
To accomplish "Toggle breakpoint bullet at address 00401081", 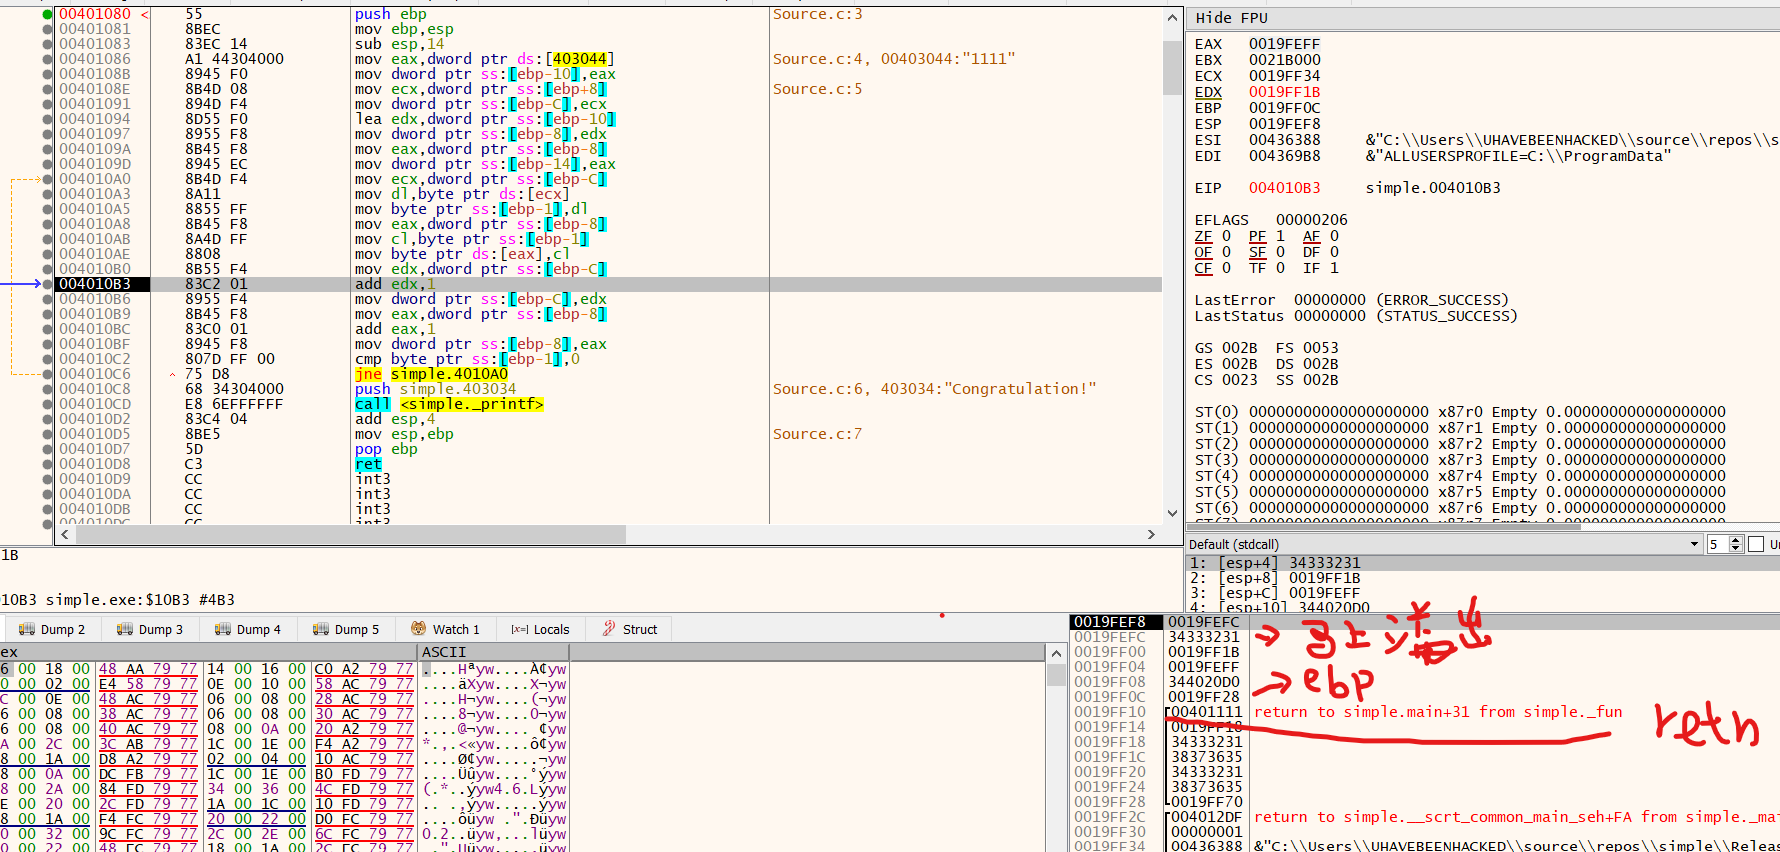I will point(47,29).
